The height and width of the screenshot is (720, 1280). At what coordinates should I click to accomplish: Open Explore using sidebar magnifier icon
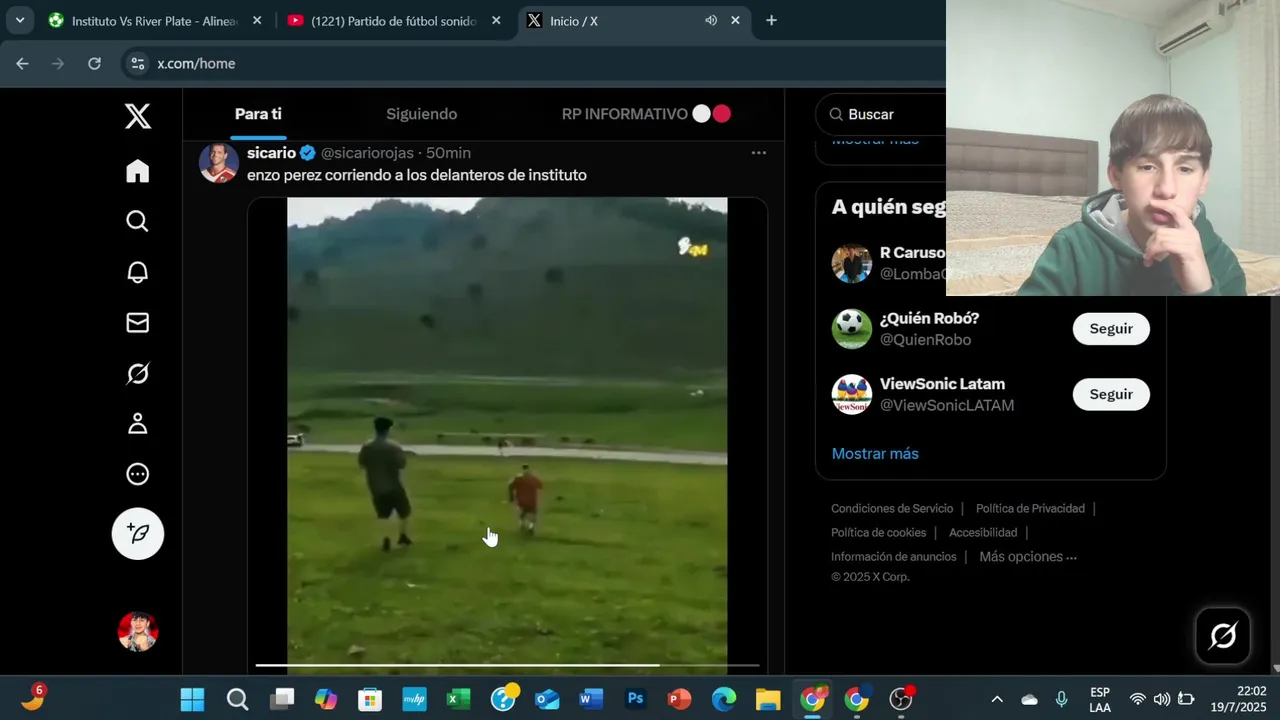pyautogui.click(x=138, y=221)
